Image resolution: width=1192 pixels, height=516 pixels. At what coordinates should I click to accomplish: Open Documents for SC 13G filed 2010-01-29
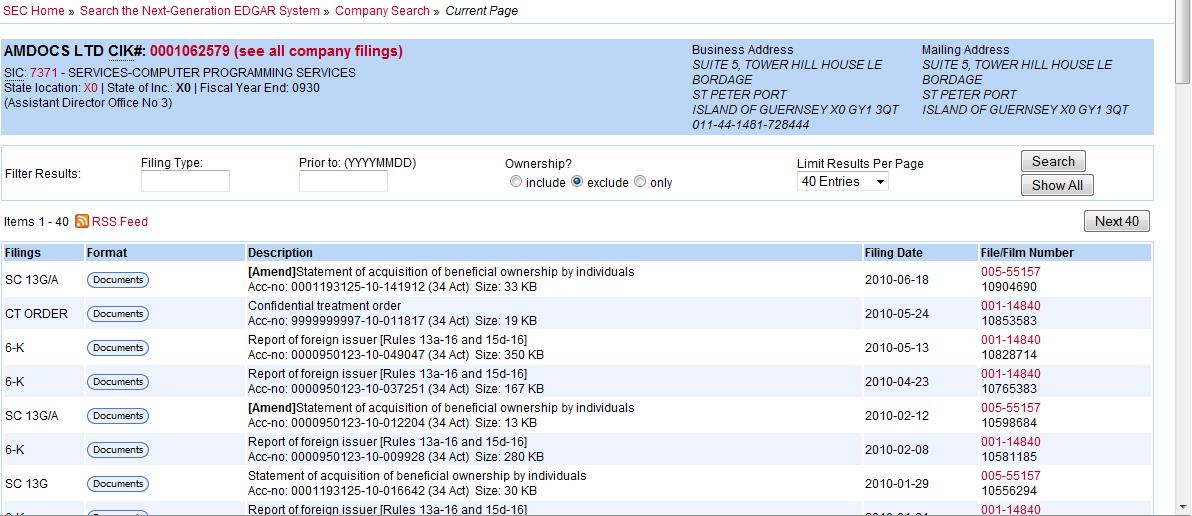(x=118, y=483)
